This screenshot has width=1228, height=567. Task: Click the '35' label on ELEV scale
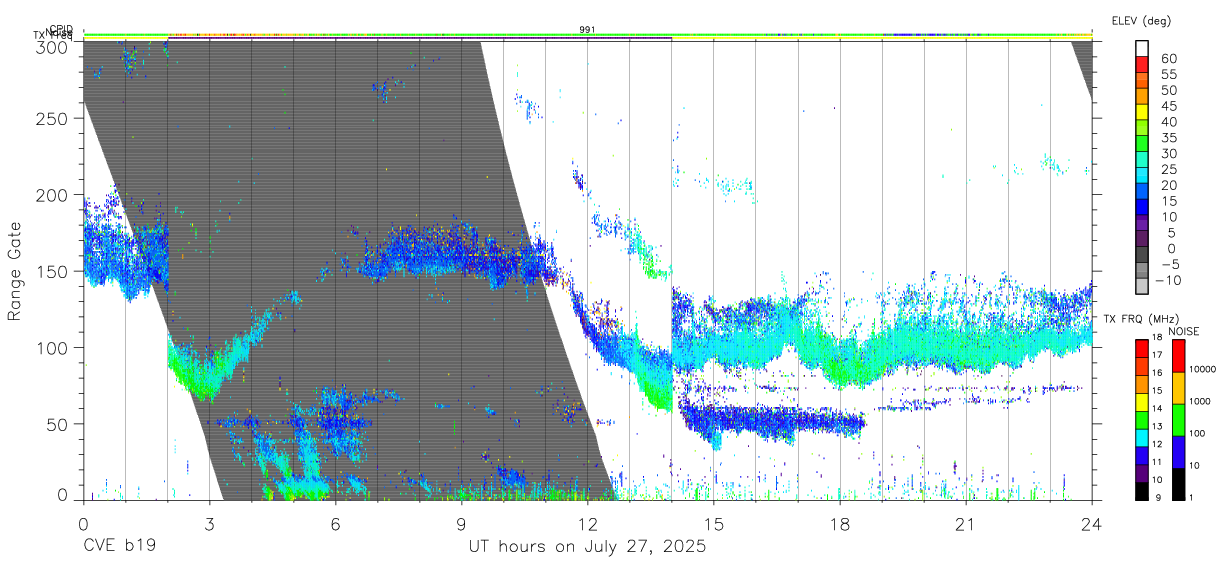point(1167,137)
